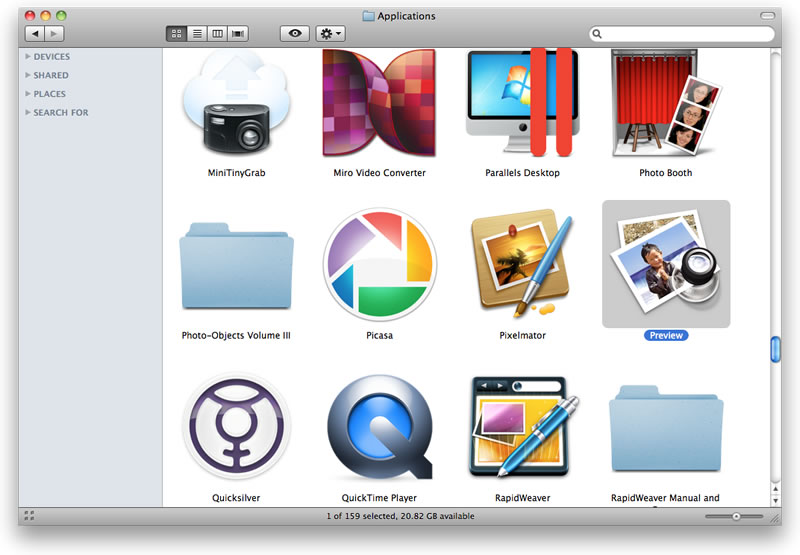The height and width of the screenshot is (555, 800).
Task: Open the QuickTime Player icon
Action: (x=379, y=427)
